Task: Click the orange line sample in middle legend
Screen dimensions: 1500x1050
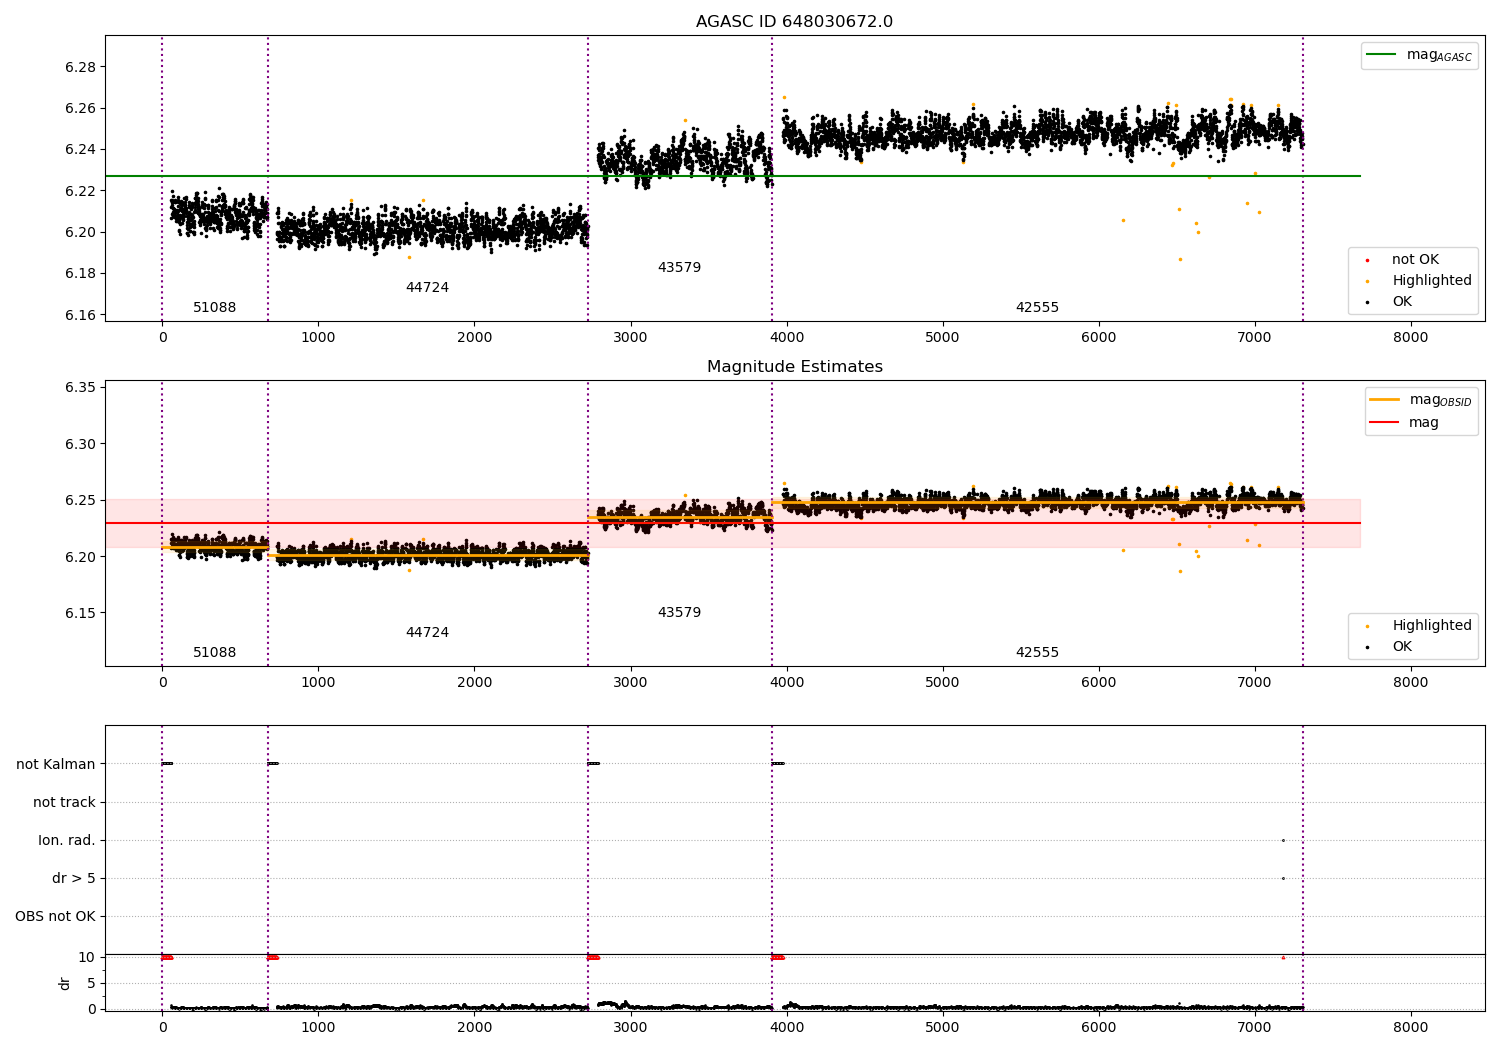Action: (x=1385, y=400)
